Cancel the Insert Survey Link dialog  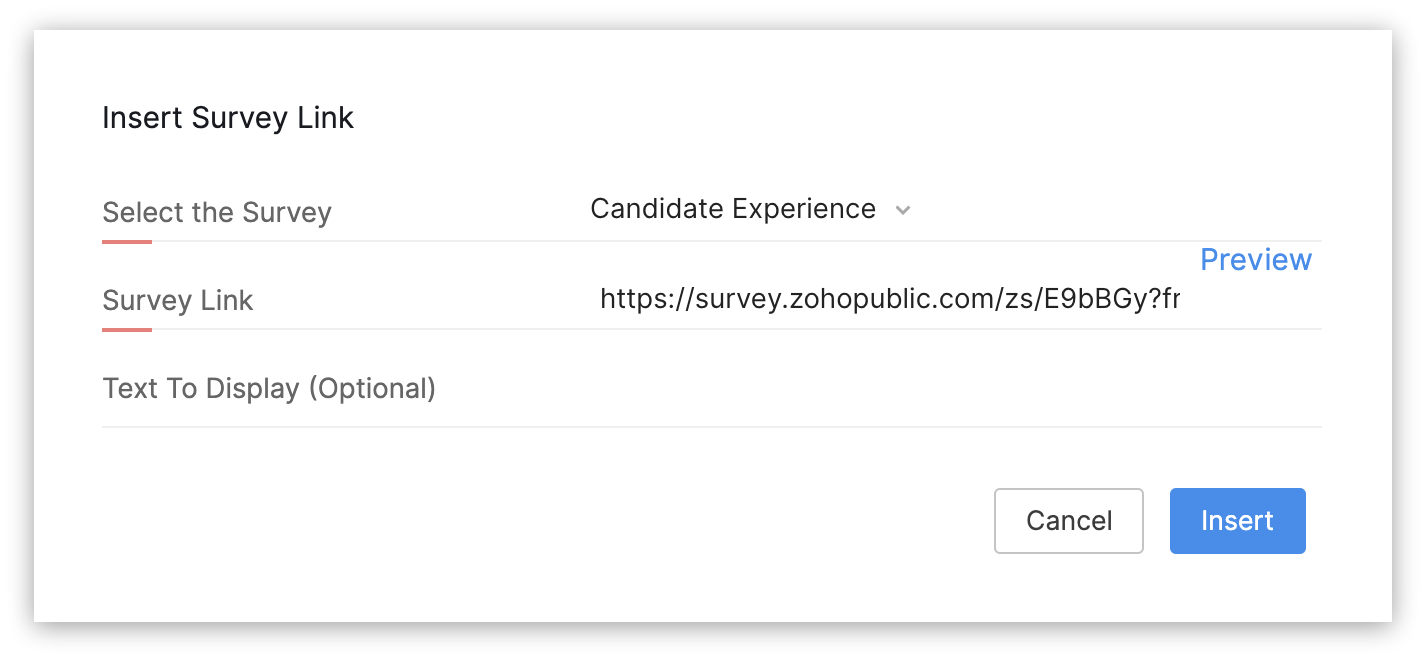pyautogui.click(x=1068, y=520)
